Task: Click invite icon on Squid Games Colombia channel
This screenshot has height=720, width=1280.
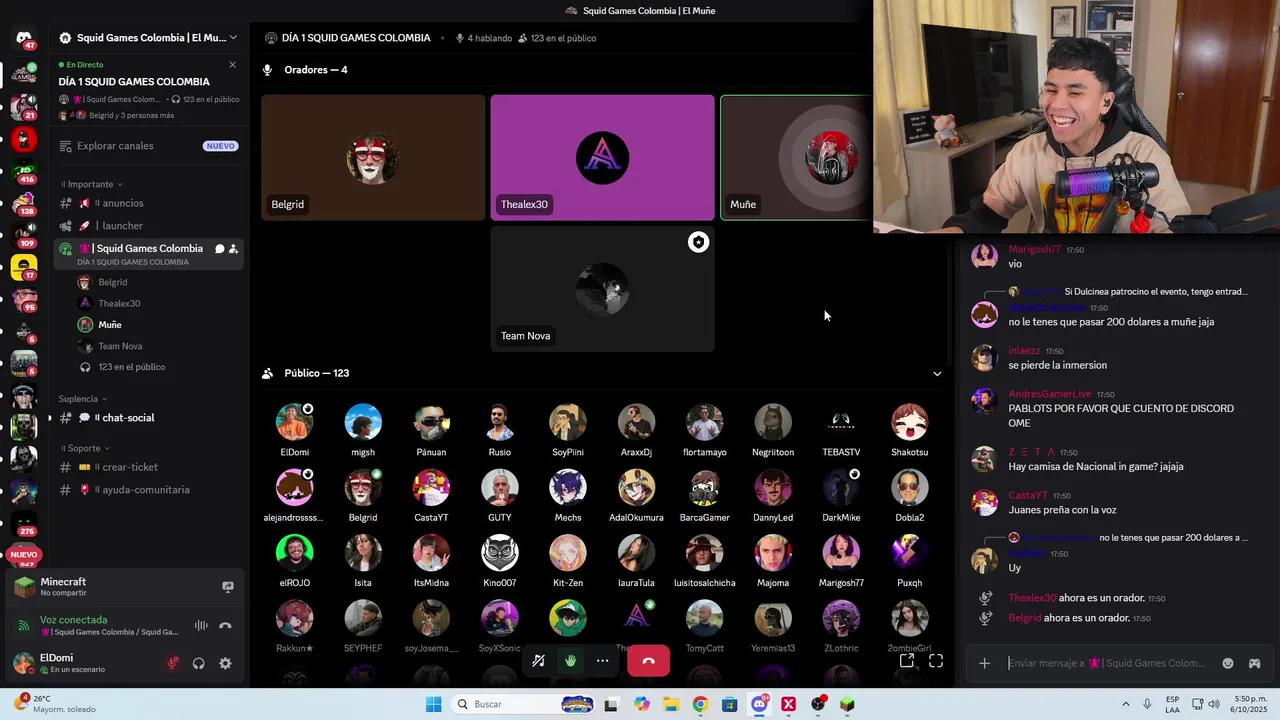Action: coord(233,249)
